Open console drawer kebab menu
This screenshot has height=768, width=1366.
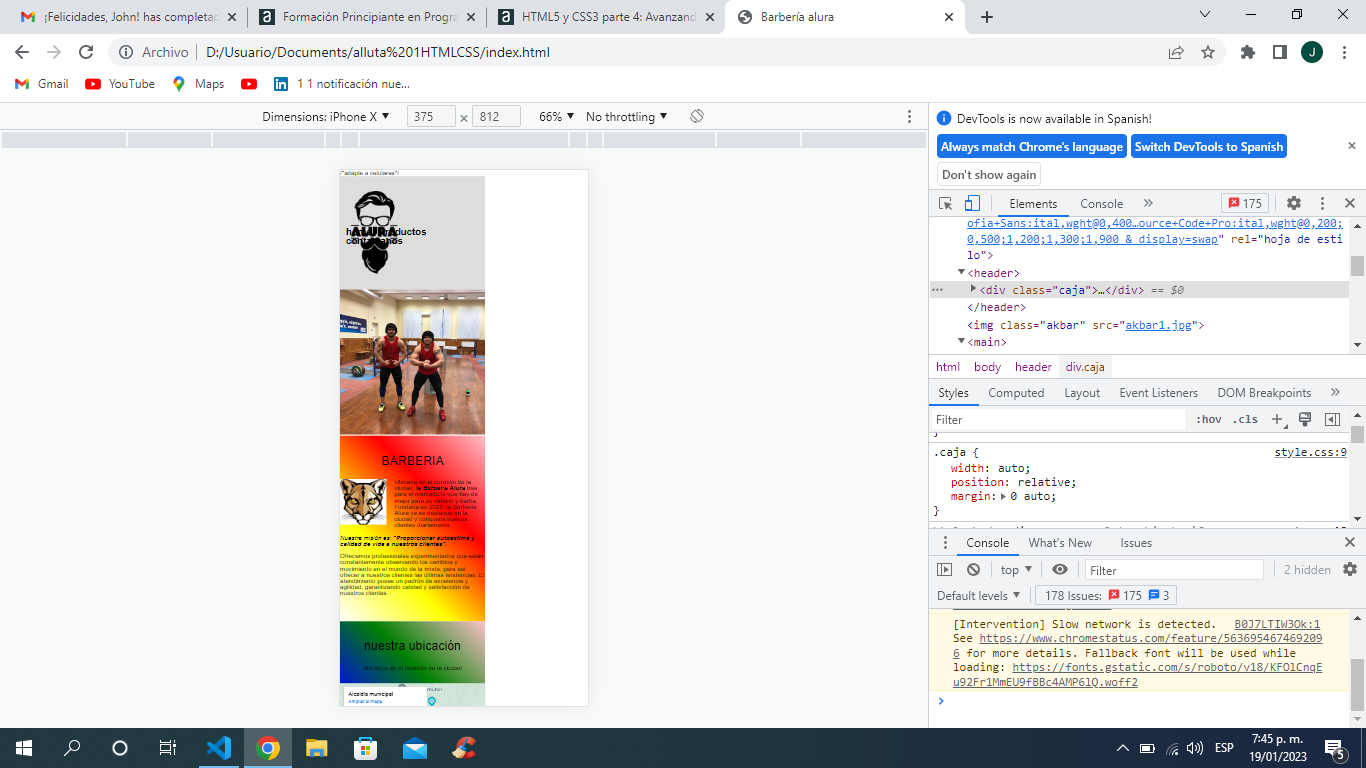click(x=946, y=543)
